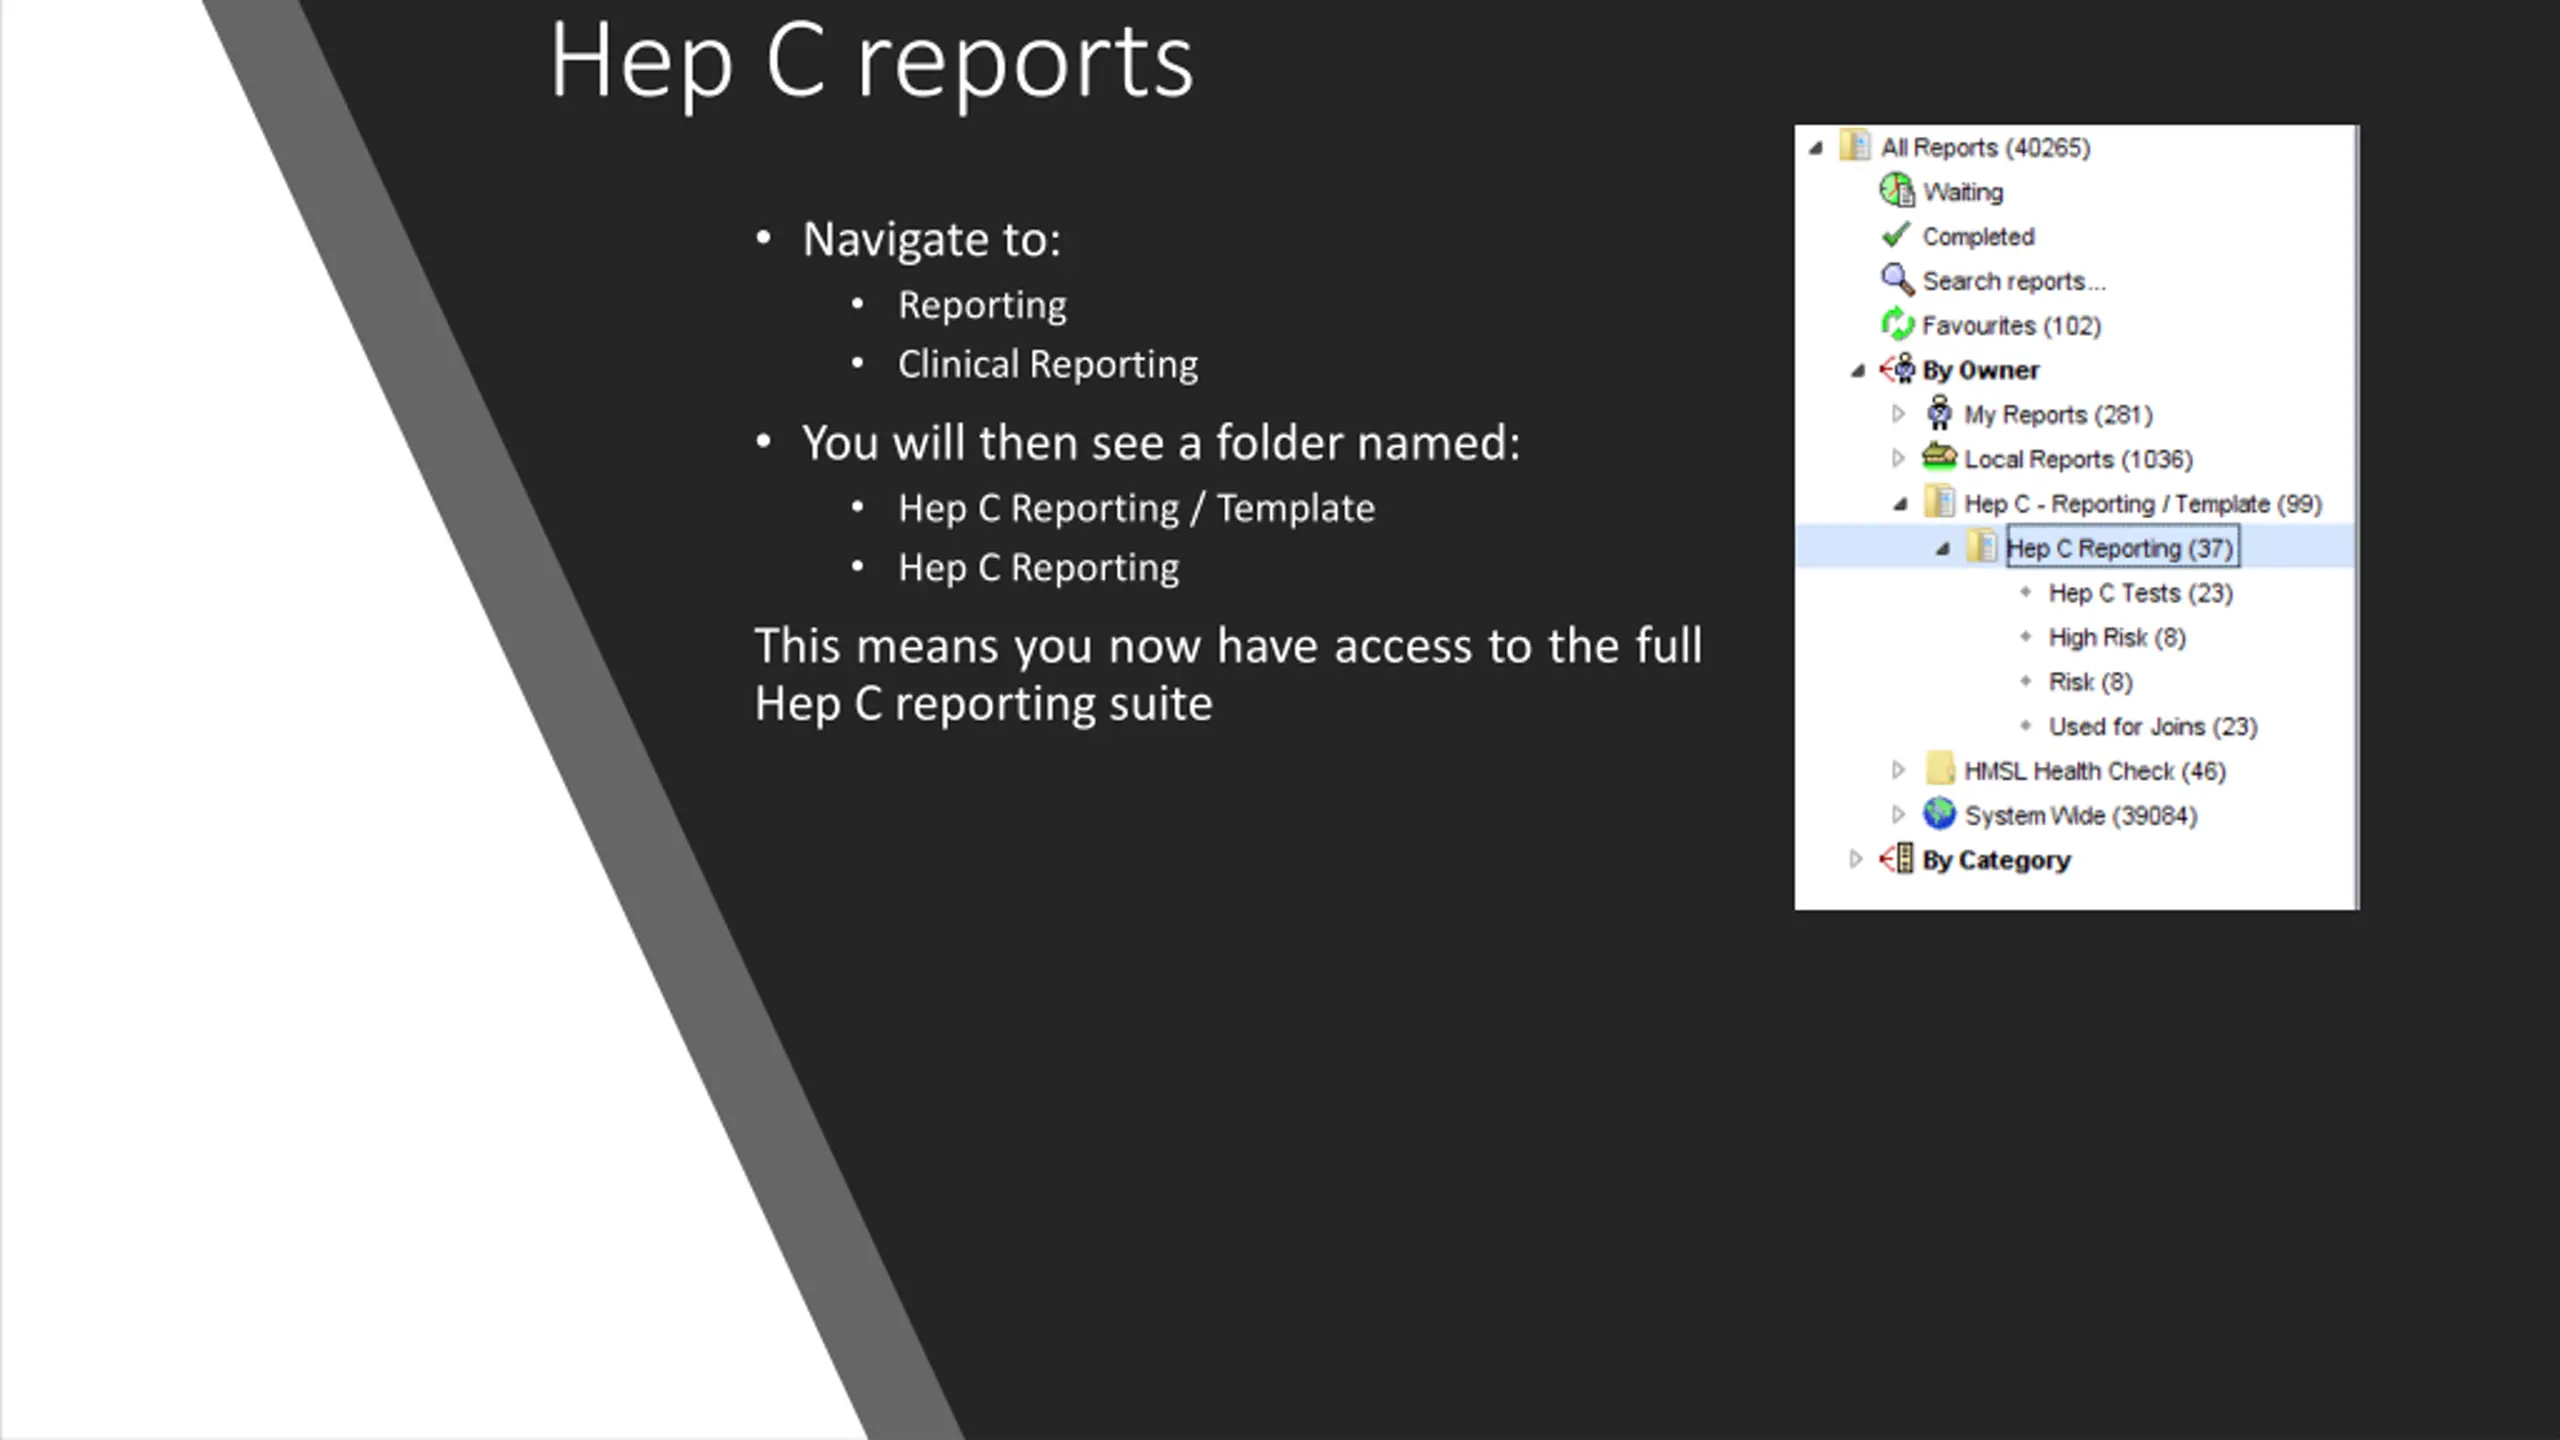Click the HMSL Health Check folder icon
This screenshot has height=1440, width=2560.
(x=1940, y=769)
